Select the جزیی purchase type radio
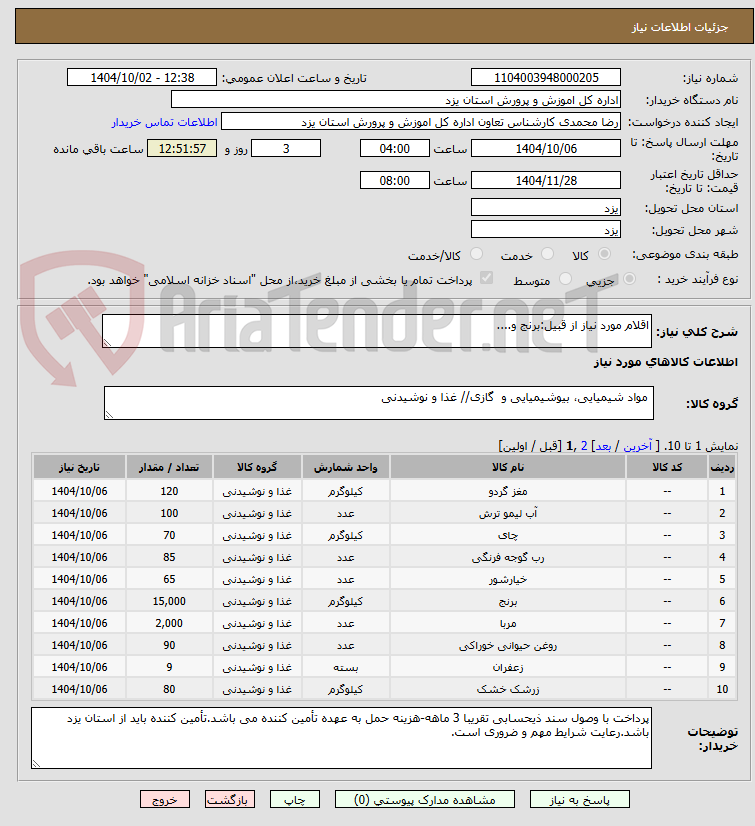This screenshot has height=826, width=755. click(629, 279)
